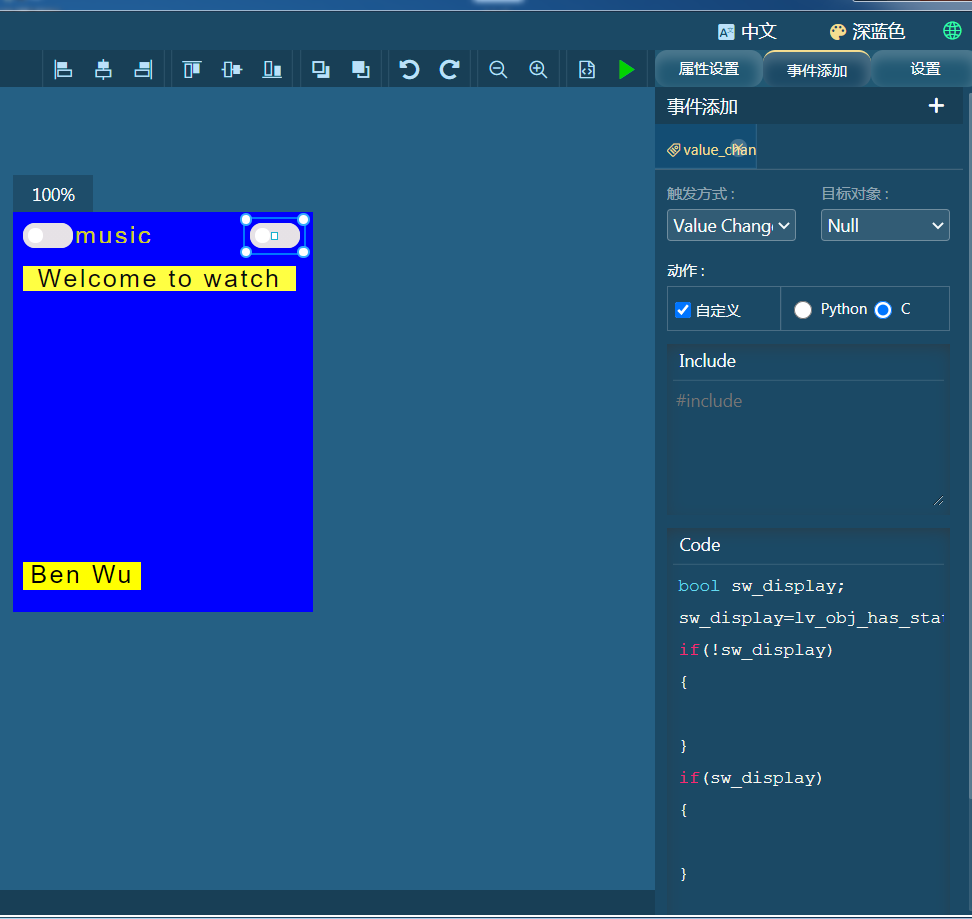Send selected widget to back
Image resolution: width=972 pixels, height=919 pixels.
361,69
